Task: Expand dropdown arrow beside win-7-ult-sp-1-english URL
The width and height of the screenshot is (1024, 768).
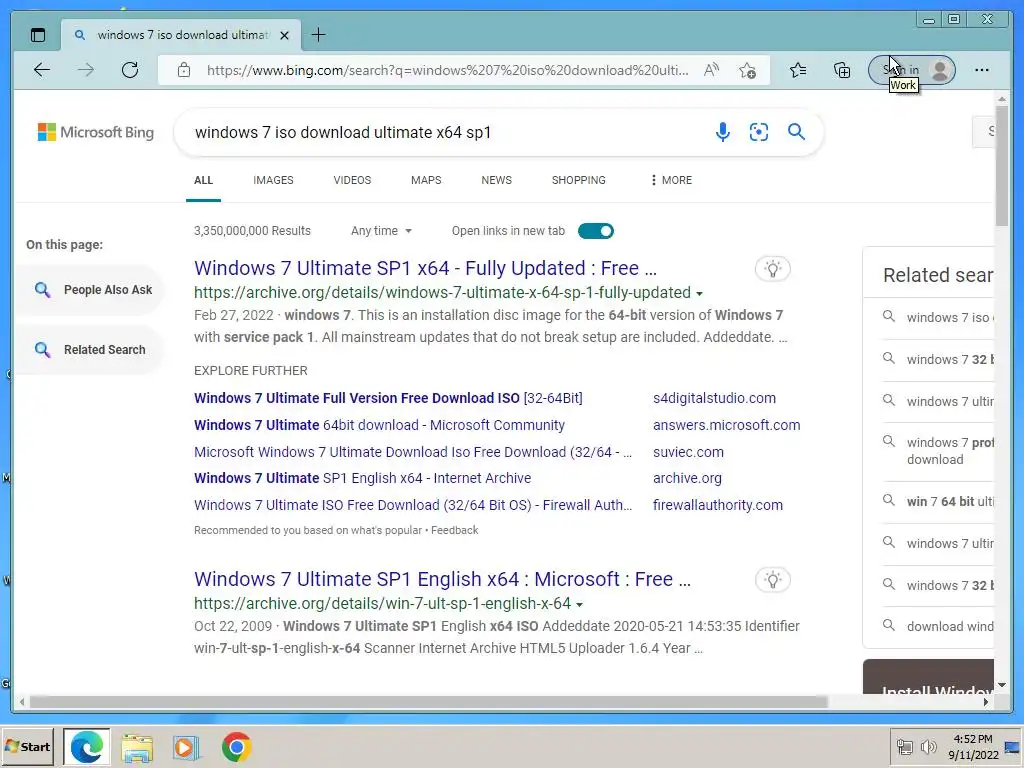Action: click(x=579, y=605)
